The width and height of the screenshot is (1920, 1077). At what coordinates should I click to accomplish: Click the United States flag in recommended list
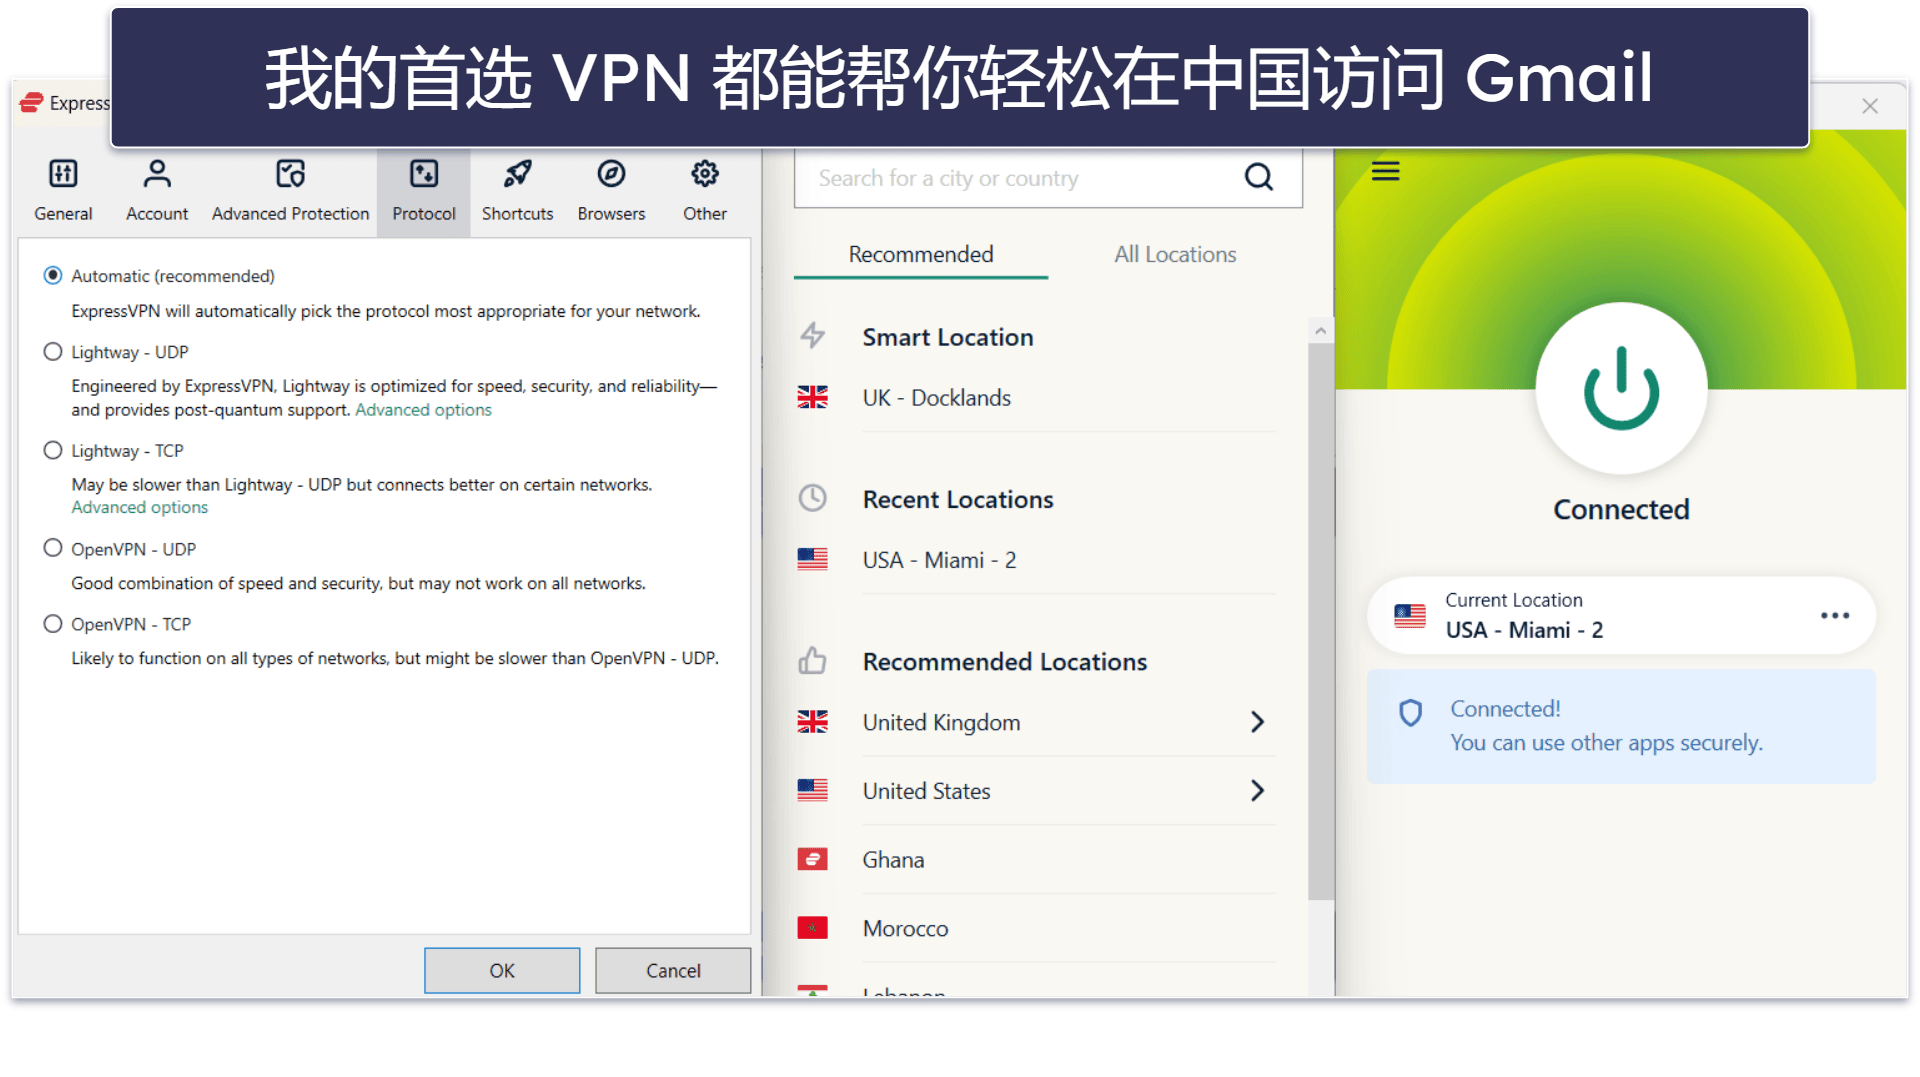pos(812,790)
